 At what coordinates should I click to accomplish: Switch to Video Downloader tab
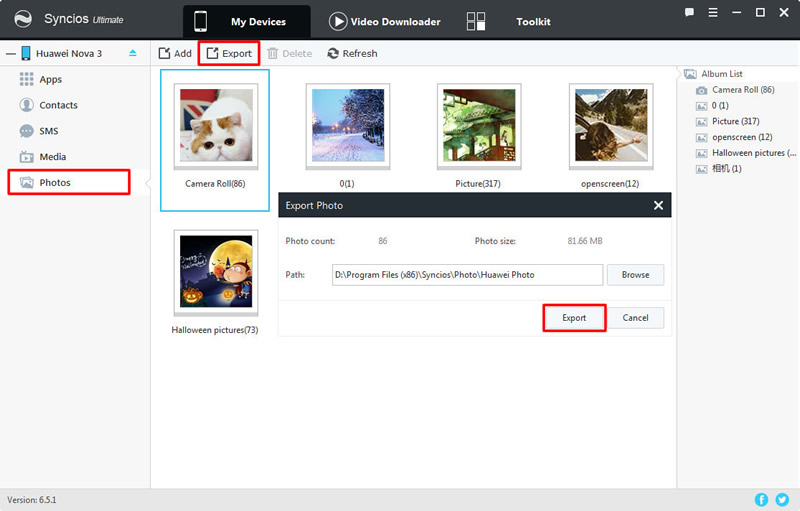[x=385, y=21]
